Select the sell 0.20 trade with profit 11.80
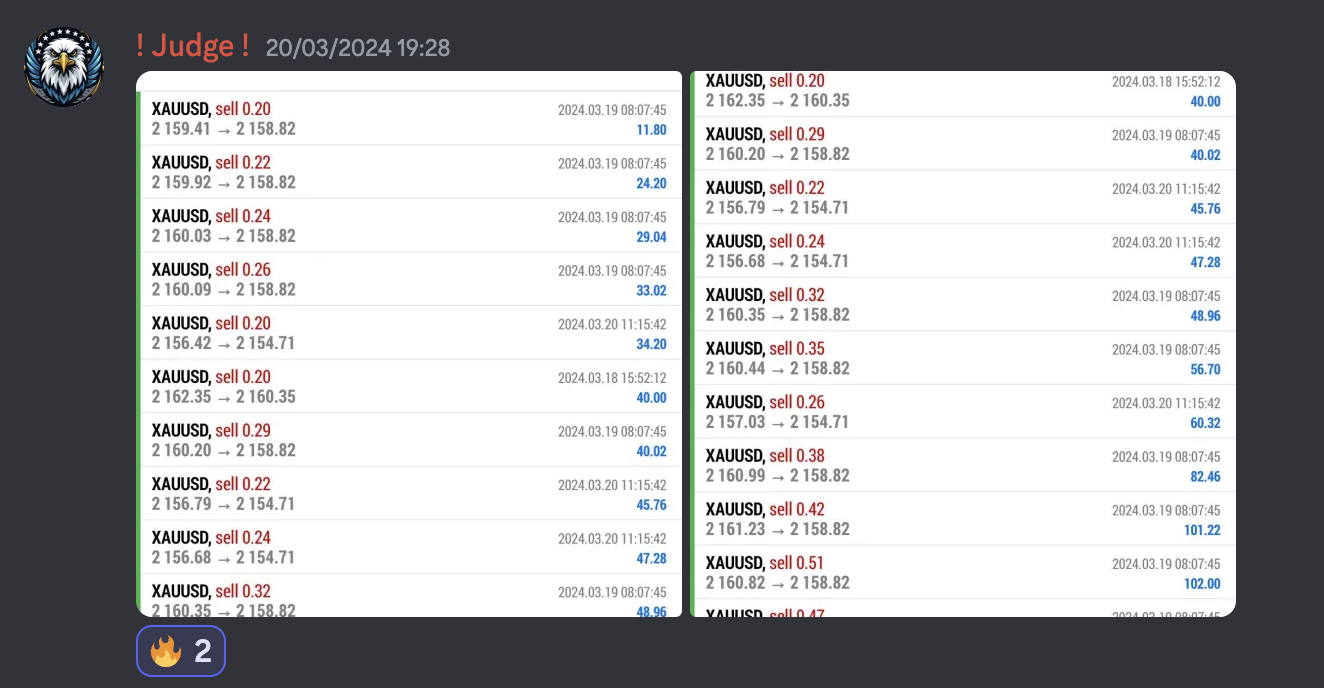 tap(409, 118)
